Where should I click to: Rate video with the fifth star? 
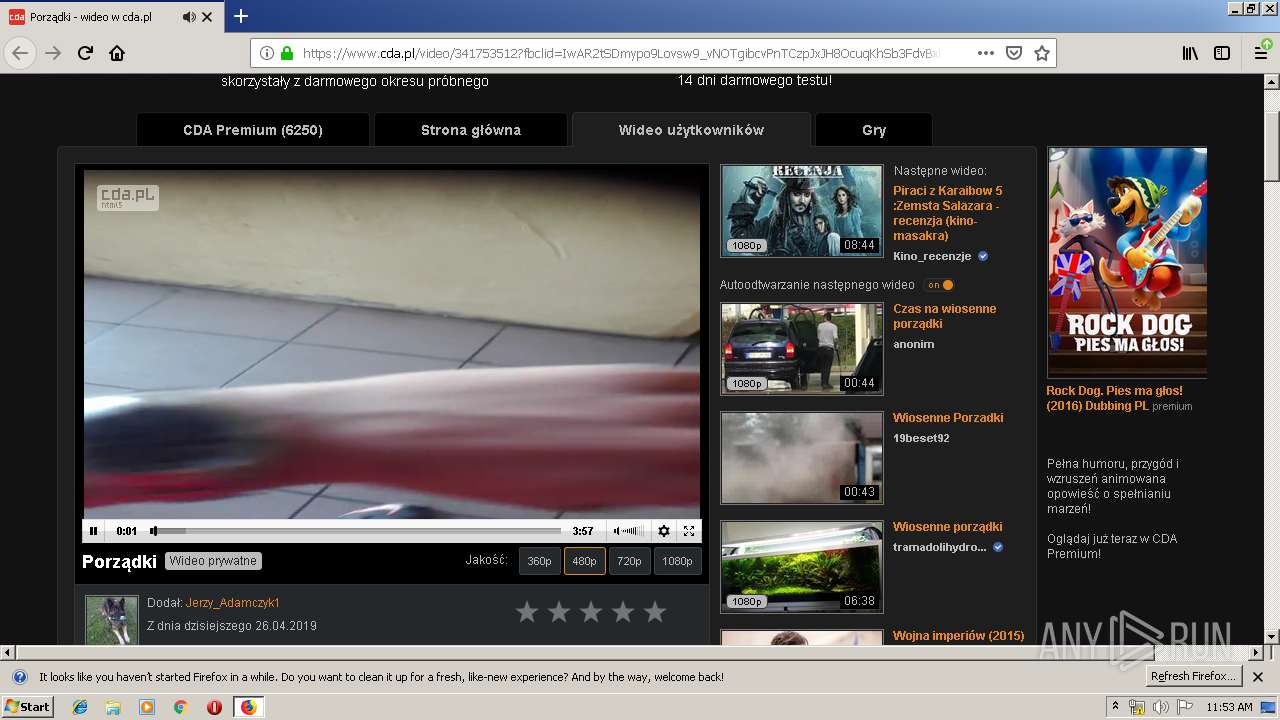[655, 612]
